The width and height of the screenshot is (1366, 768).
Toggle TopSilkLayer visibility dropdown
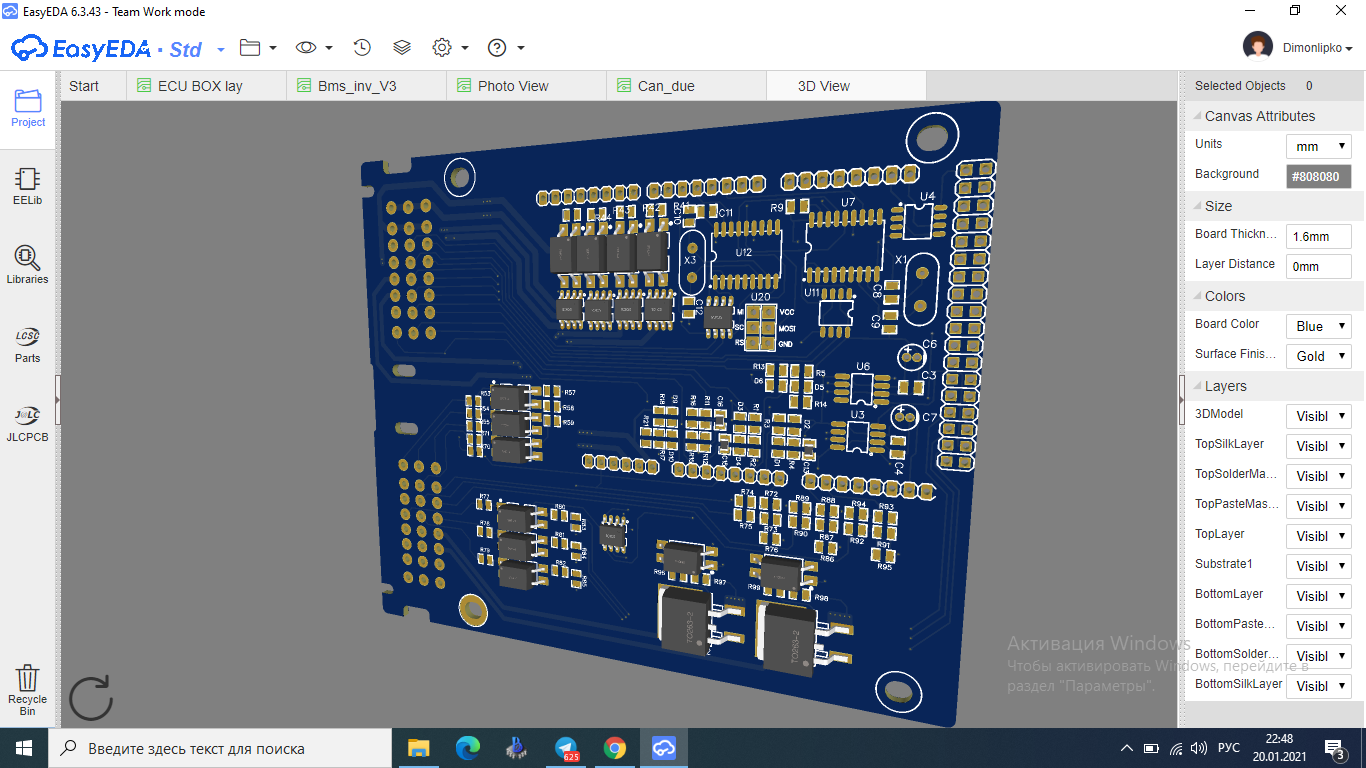[1318, 446]
